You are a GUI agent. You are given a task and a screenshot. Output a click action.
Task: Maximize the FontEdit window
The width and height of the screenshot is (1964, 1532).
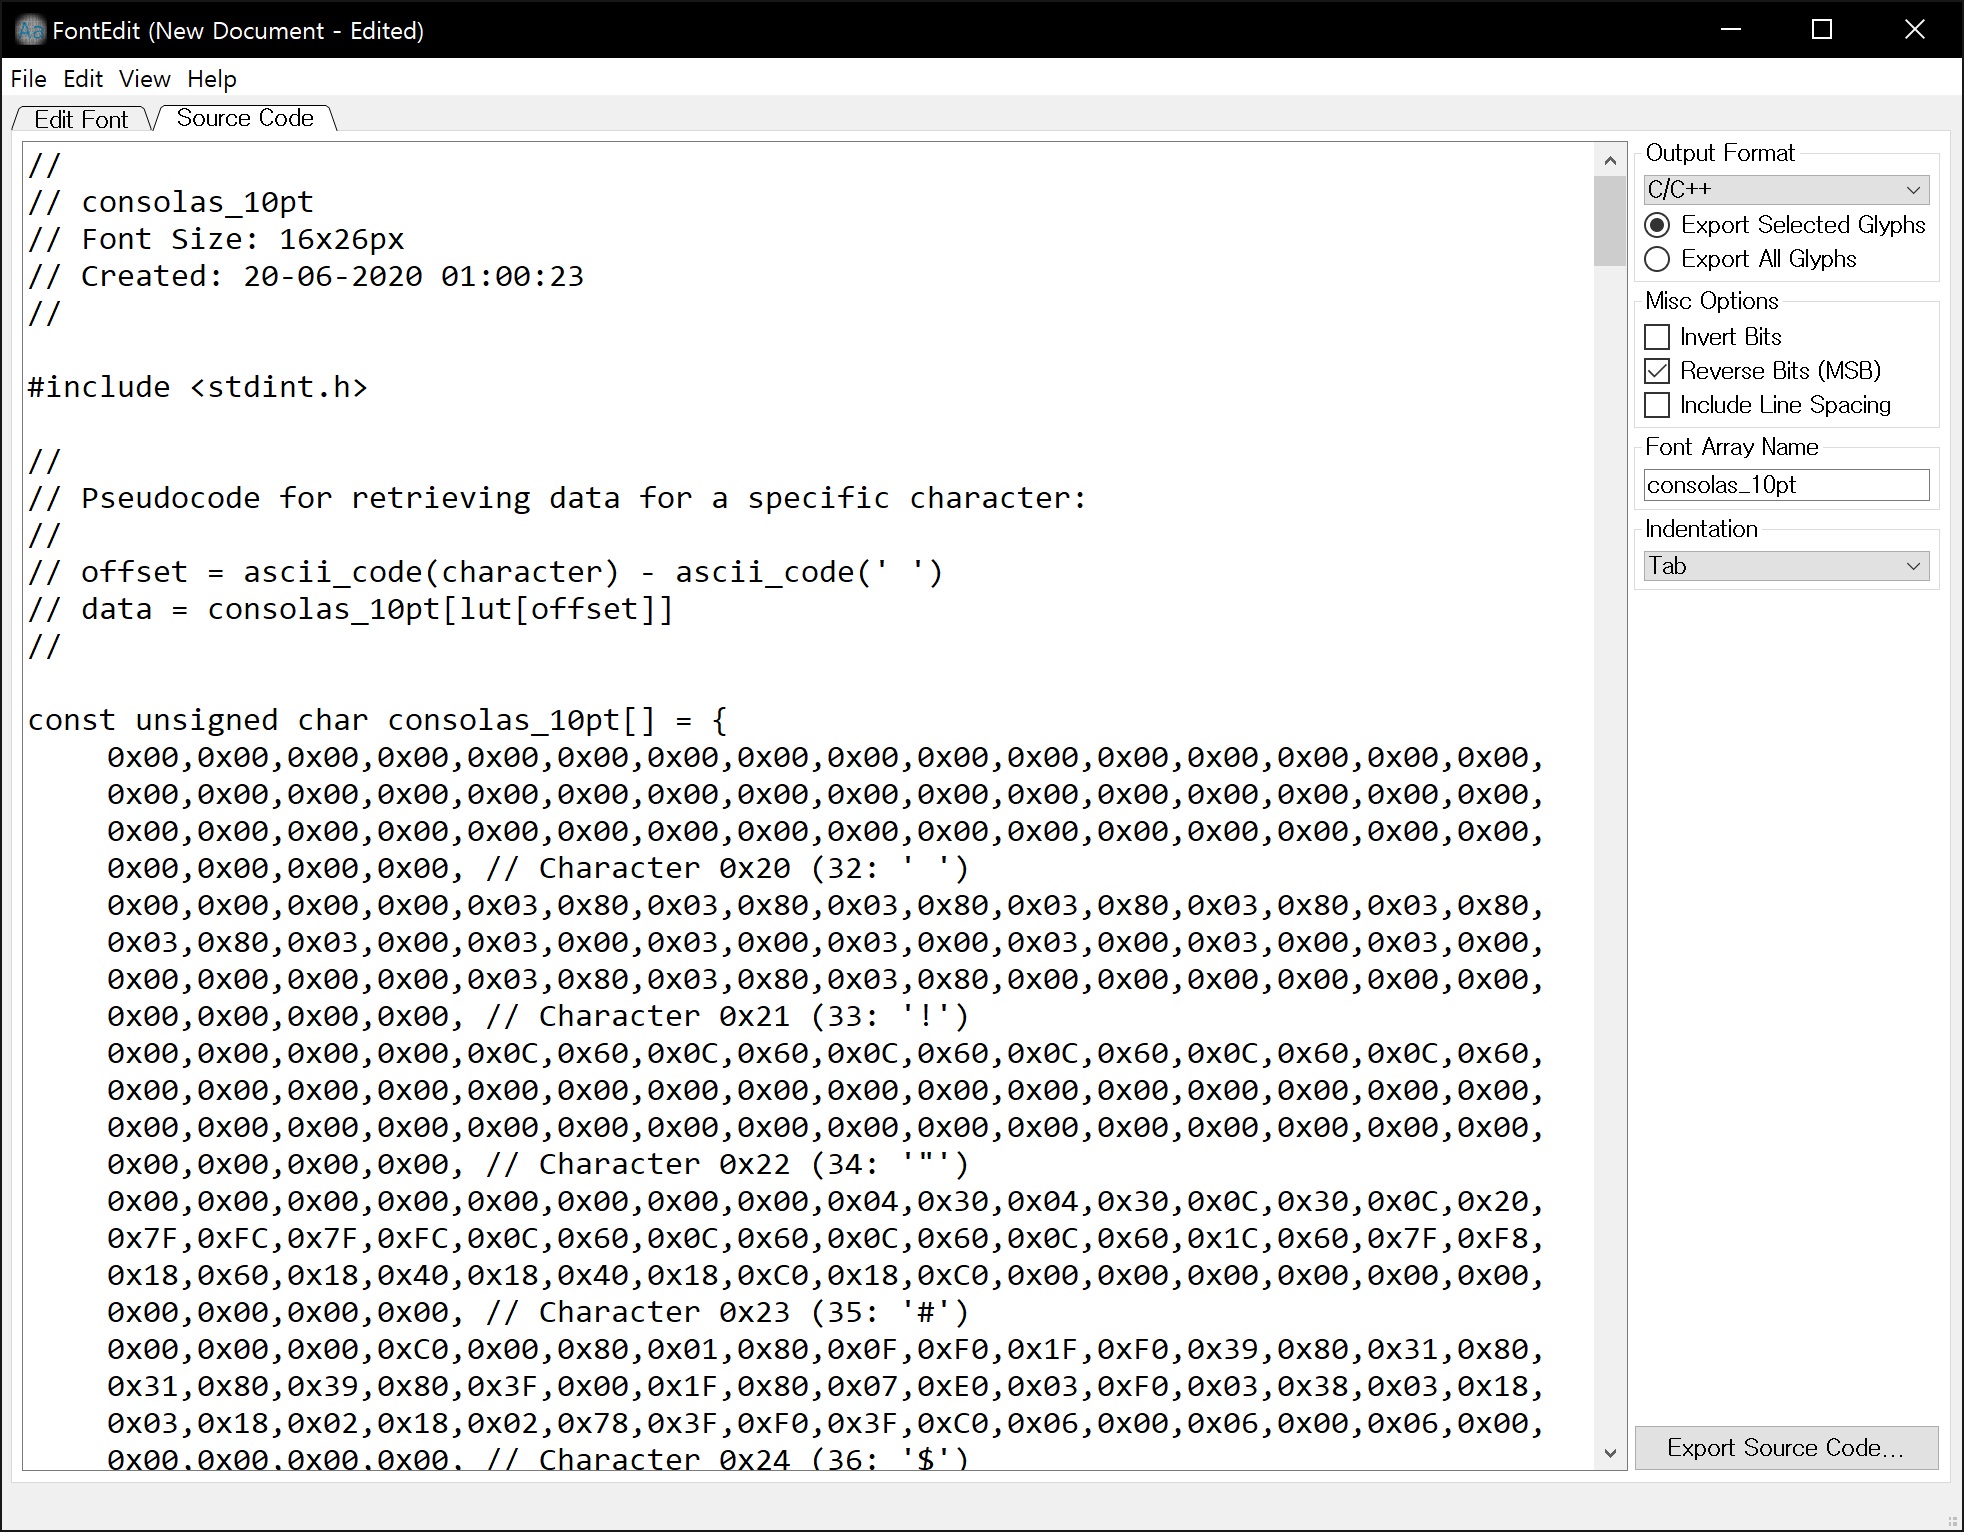click(x=1822, y=30)
